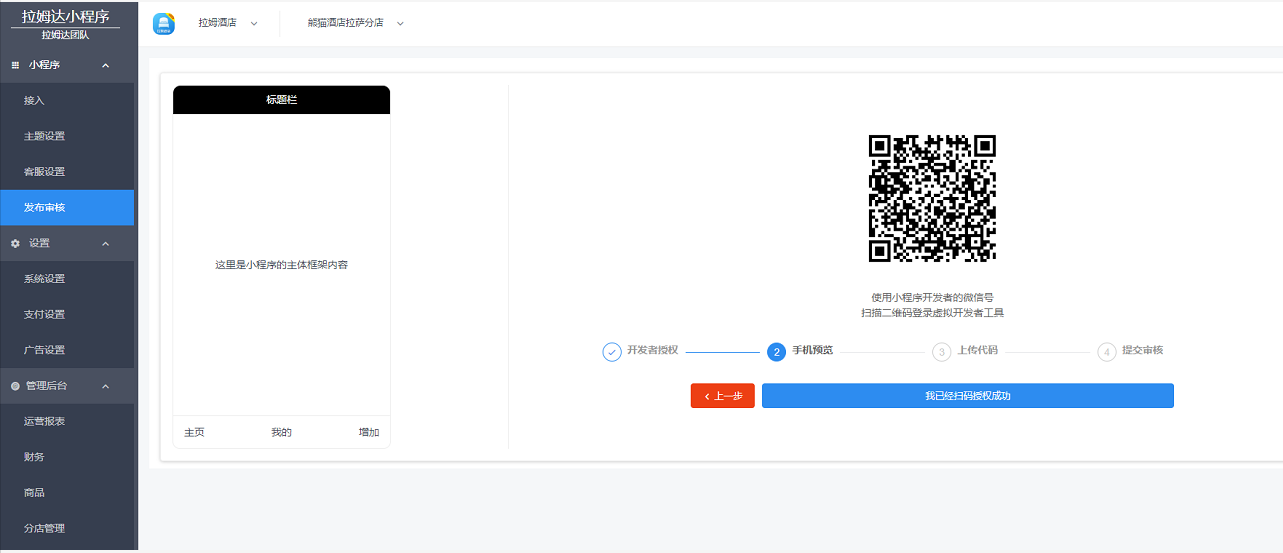Screen dimensions: 1283x553
Task: Open 系统设置 in the sidebar
Action: coord(67,279)
